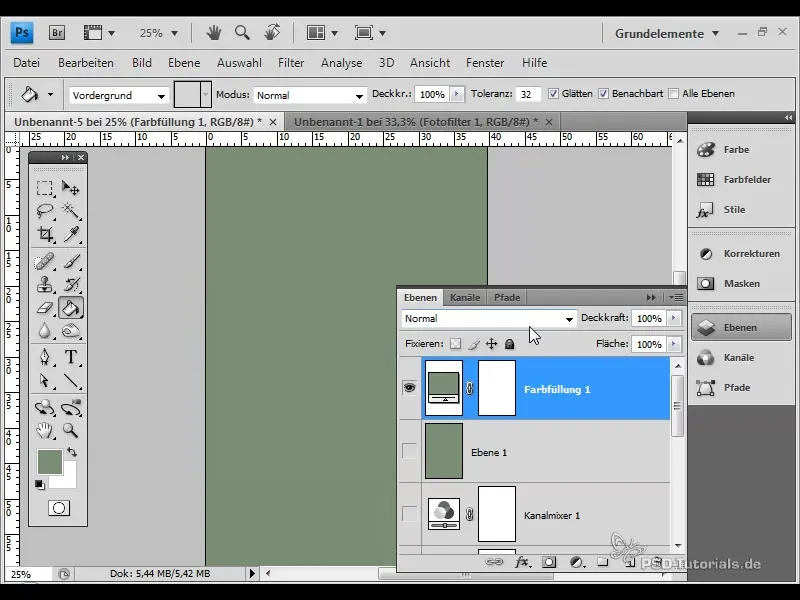Open the Fläche slider arrow
This screenshot has width=800, height=600.
[673, 344]
